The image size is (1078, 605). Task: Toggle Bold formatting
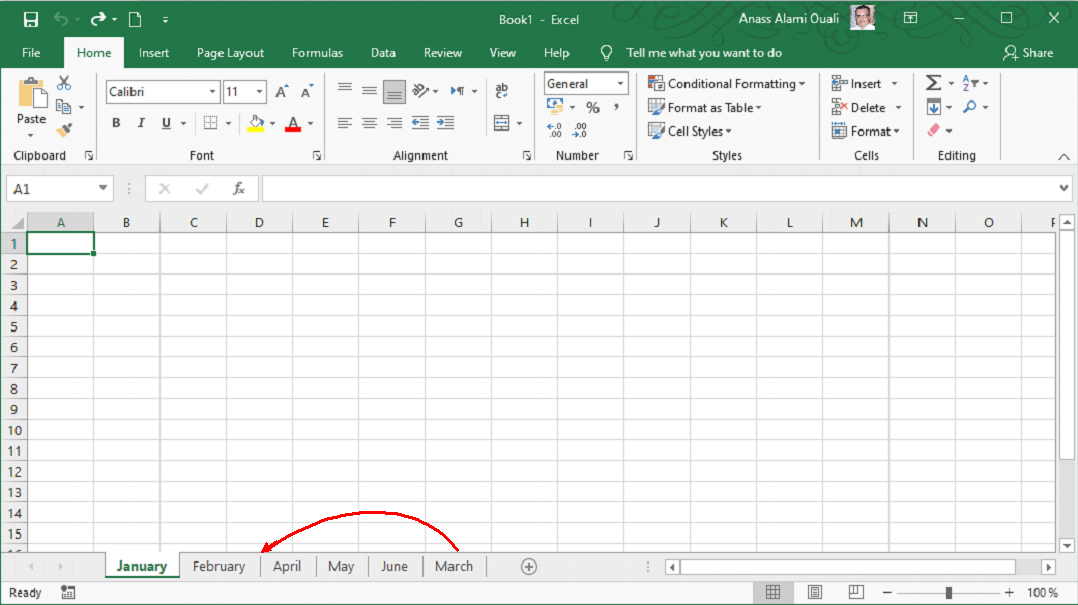(116, 123)
